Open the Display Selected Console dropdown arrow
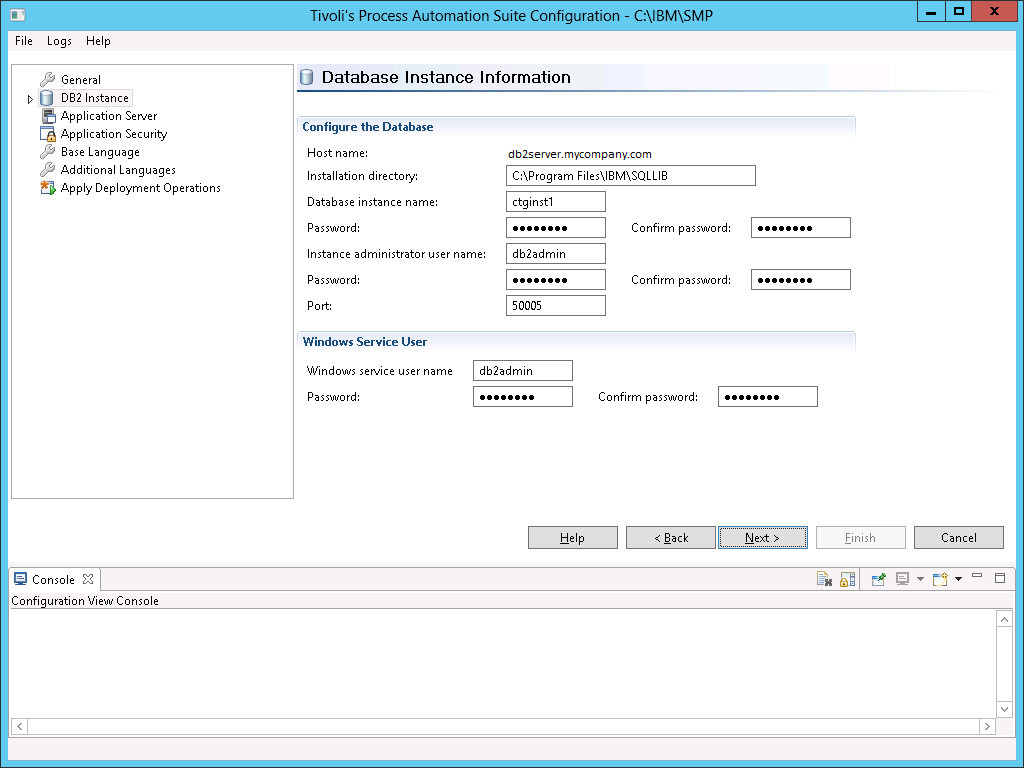 coord(920,579)
